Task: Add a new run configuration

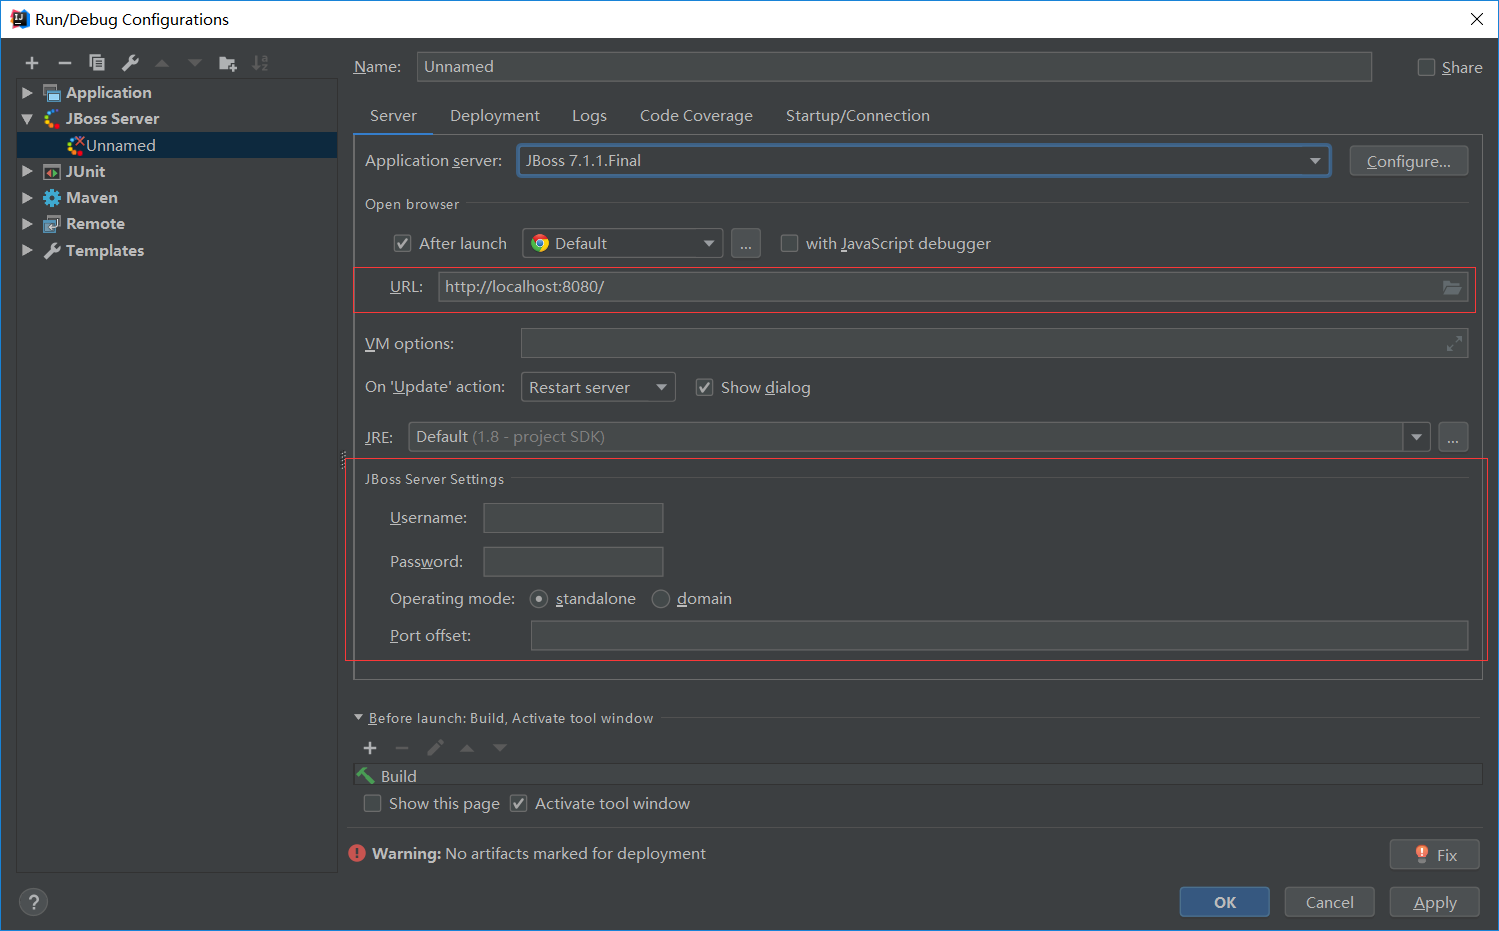Action: tap(31, 62)
